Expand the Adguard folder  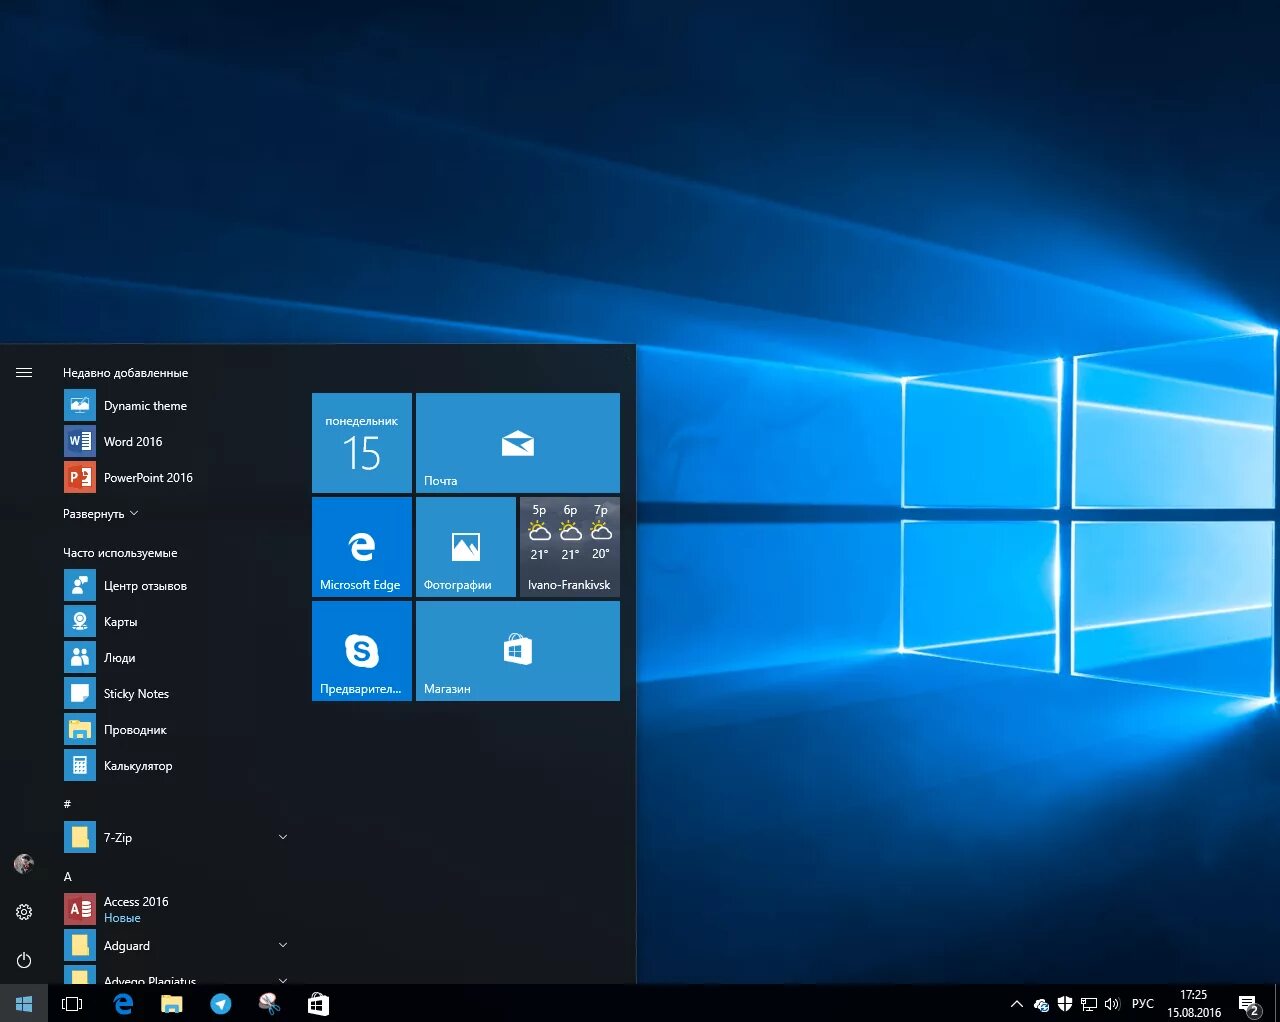point(282,945)
